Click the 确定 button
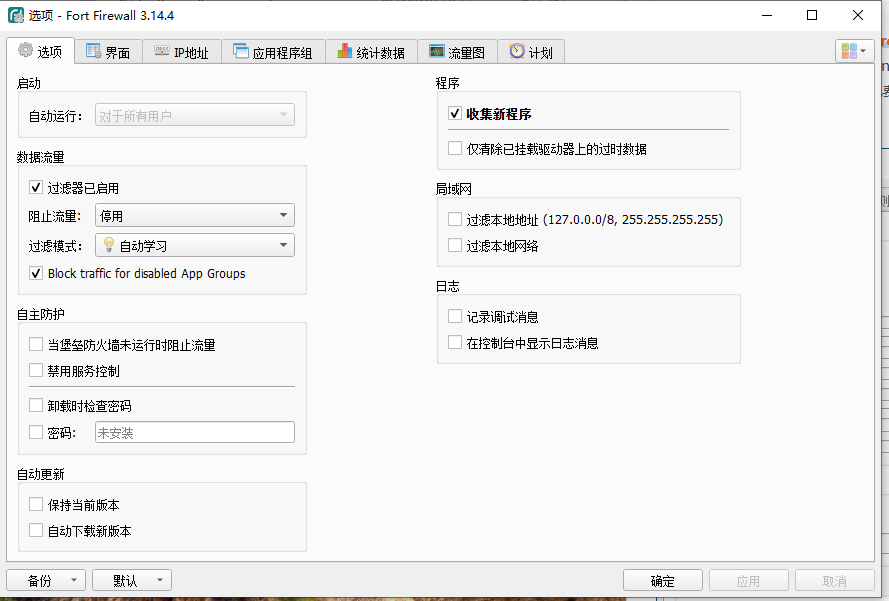 [662, 580]
